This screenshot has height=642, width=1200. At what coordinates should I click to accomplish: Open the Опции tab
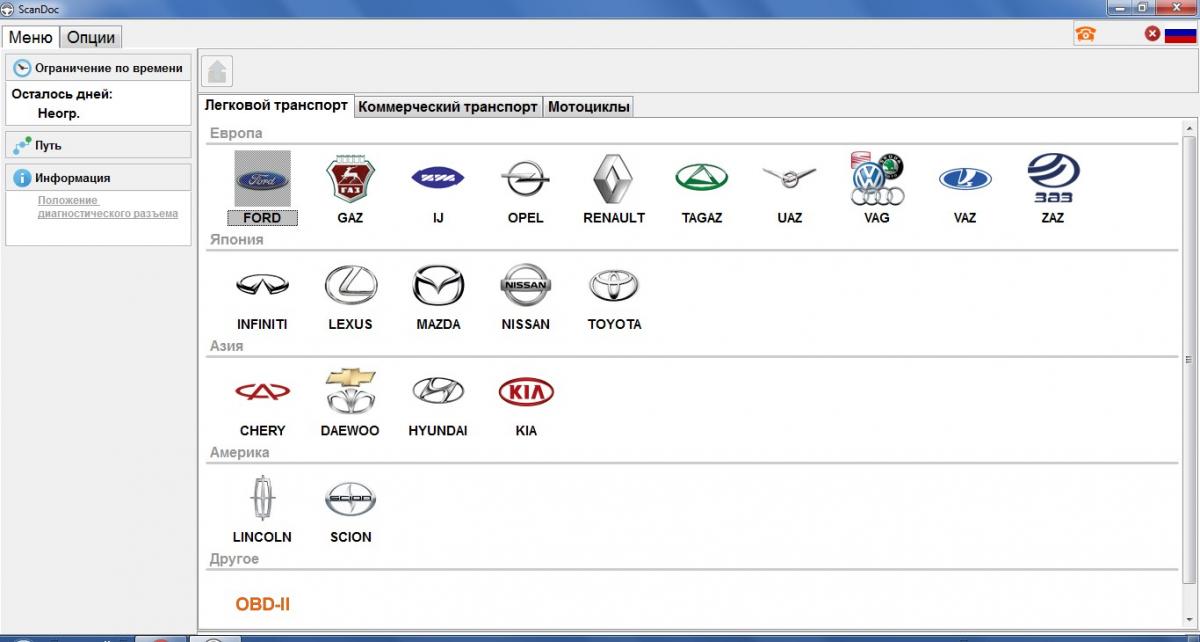(91, 38)
